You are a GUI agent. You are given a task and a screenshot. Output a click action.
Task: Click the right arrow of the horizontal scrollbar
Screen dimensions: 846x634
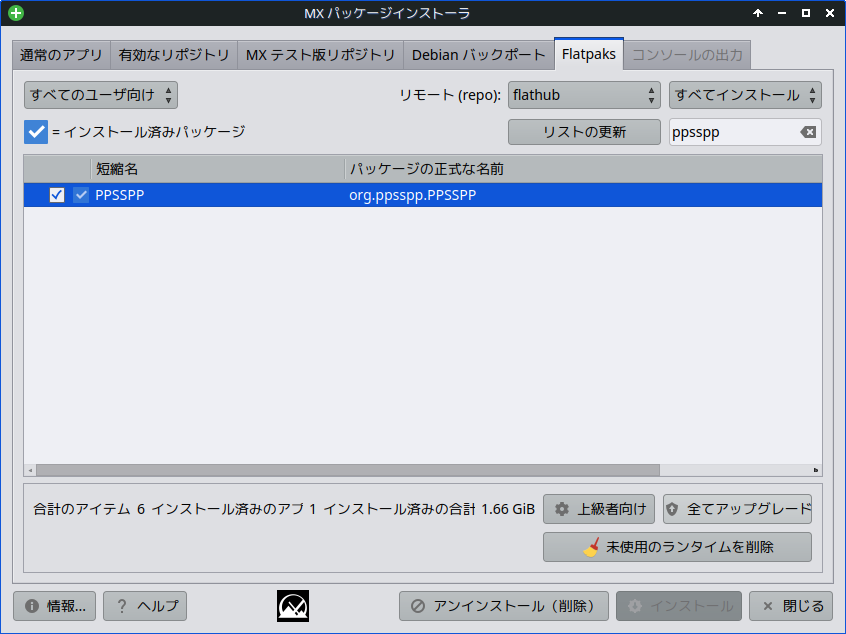(x=816, y=470)
